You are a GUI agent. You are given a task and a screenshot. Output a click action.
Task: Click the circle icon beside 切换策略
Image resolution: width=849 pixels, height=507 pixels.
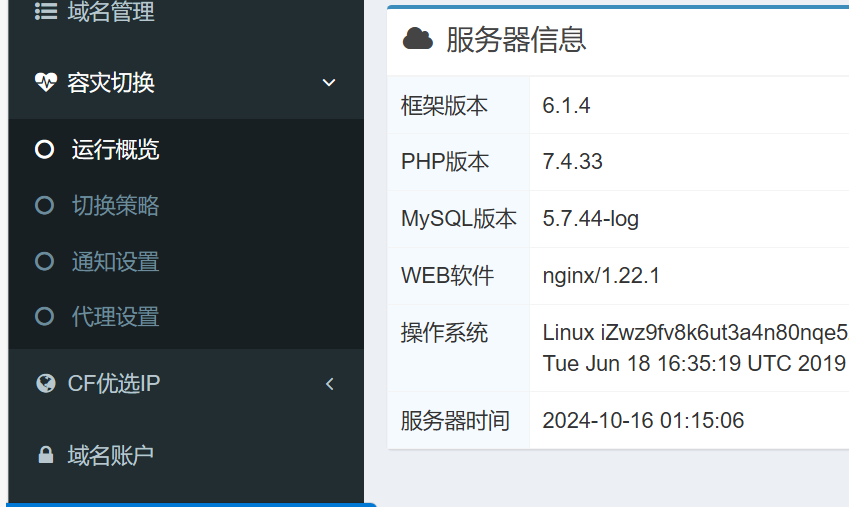[x=44, y=206]
